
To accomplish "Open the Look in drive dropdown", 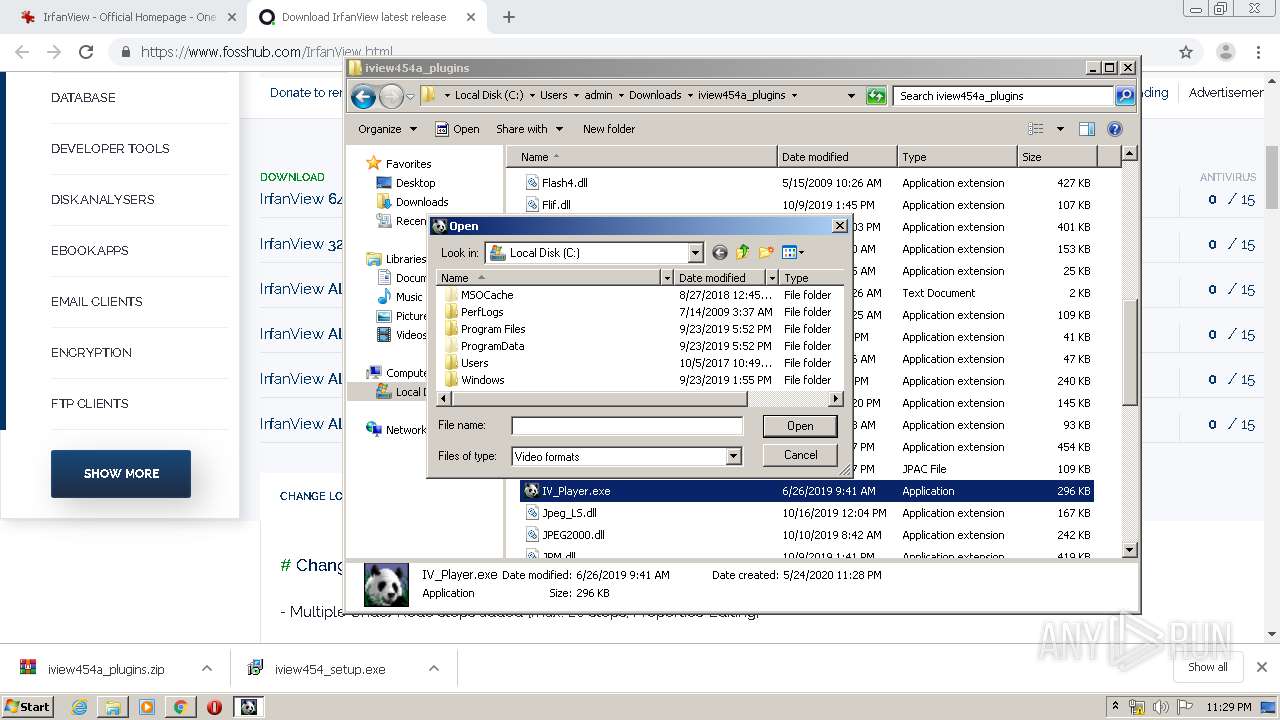I will (x=695, y=253).
